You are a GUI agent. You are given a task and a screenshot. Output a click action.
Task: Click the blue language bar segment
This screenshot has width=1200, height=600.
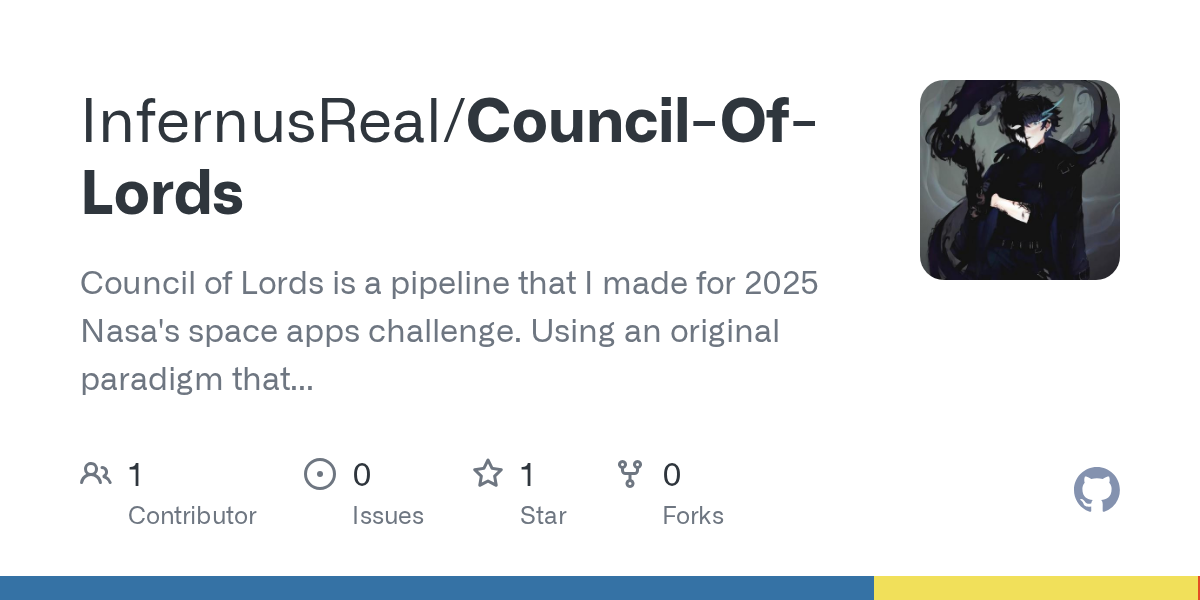point(436,588)
